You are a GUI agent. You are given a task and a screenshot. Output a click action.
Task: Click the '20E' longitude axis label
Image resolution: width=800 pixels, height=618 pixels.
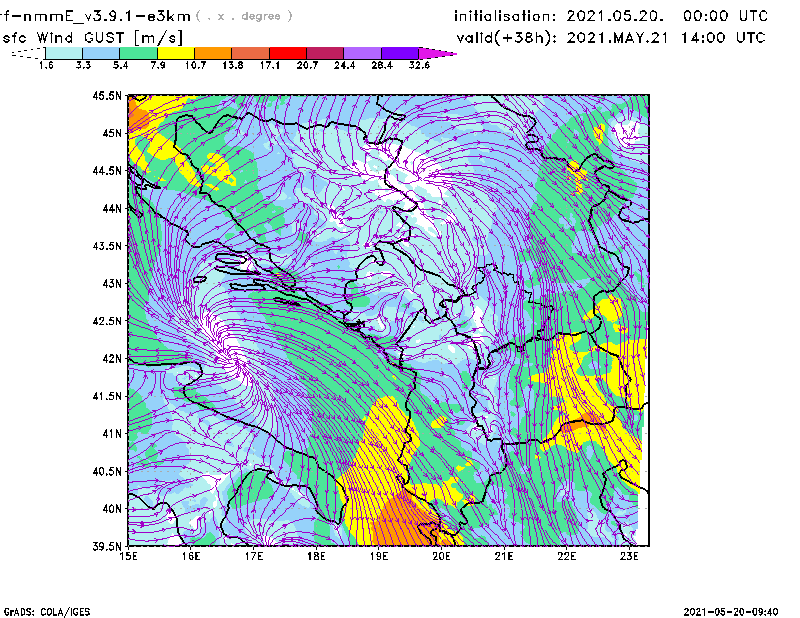pos(441,556)
